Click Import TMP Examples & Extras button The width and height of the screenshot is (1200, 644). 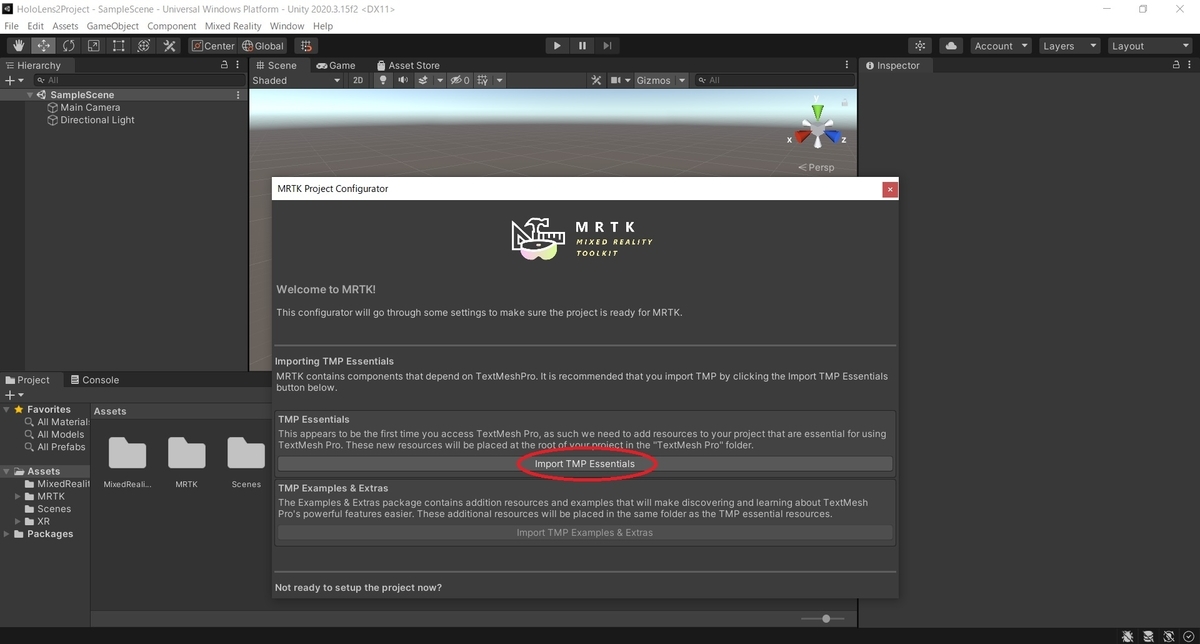[585, 533]
